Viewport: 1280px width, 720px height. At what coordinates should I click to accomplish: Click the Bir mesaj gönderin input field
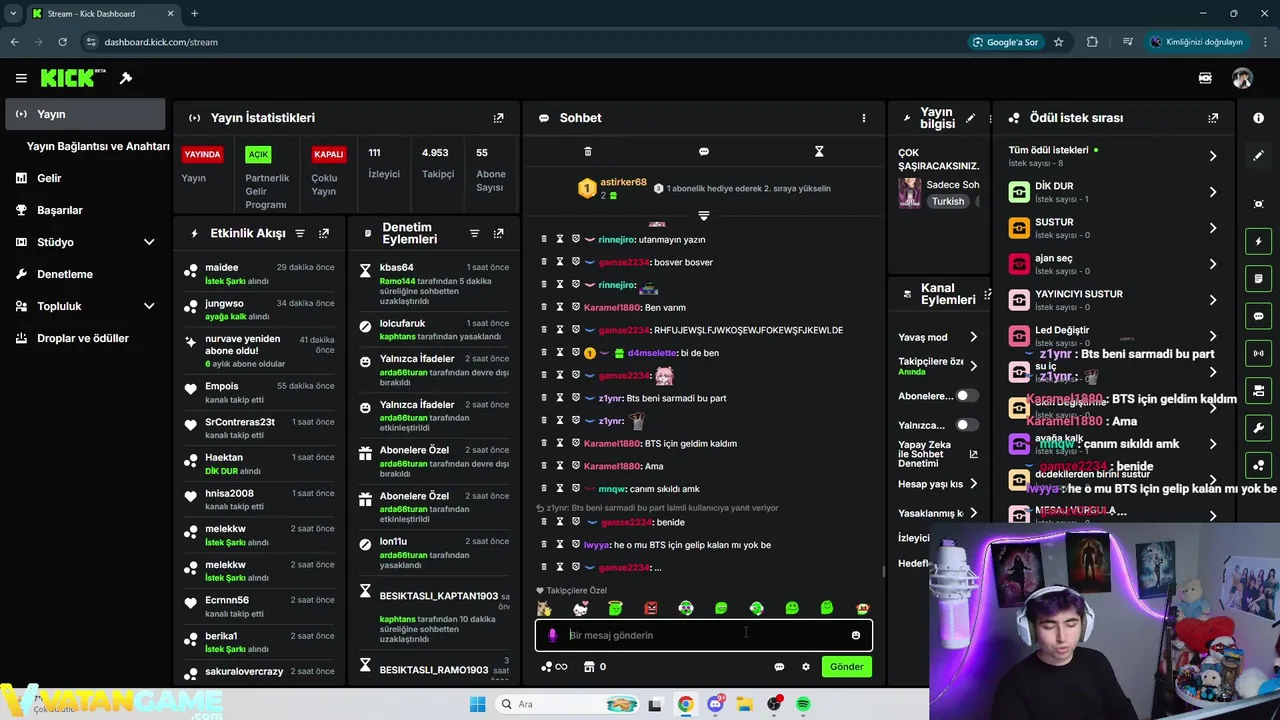(706, 635)
